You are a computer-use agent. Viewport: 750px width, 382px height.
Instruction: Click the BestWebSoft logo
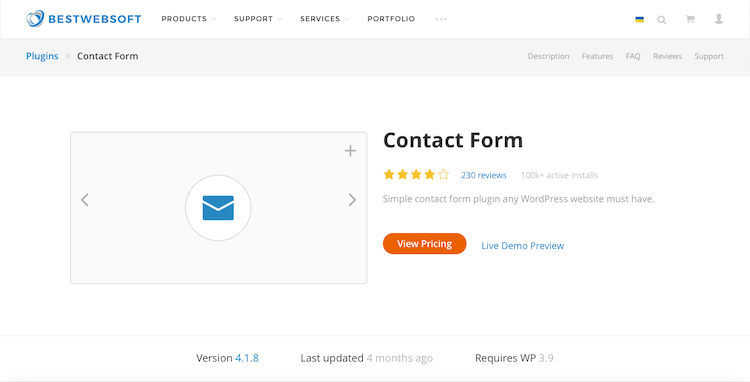[x=84, y=19]
